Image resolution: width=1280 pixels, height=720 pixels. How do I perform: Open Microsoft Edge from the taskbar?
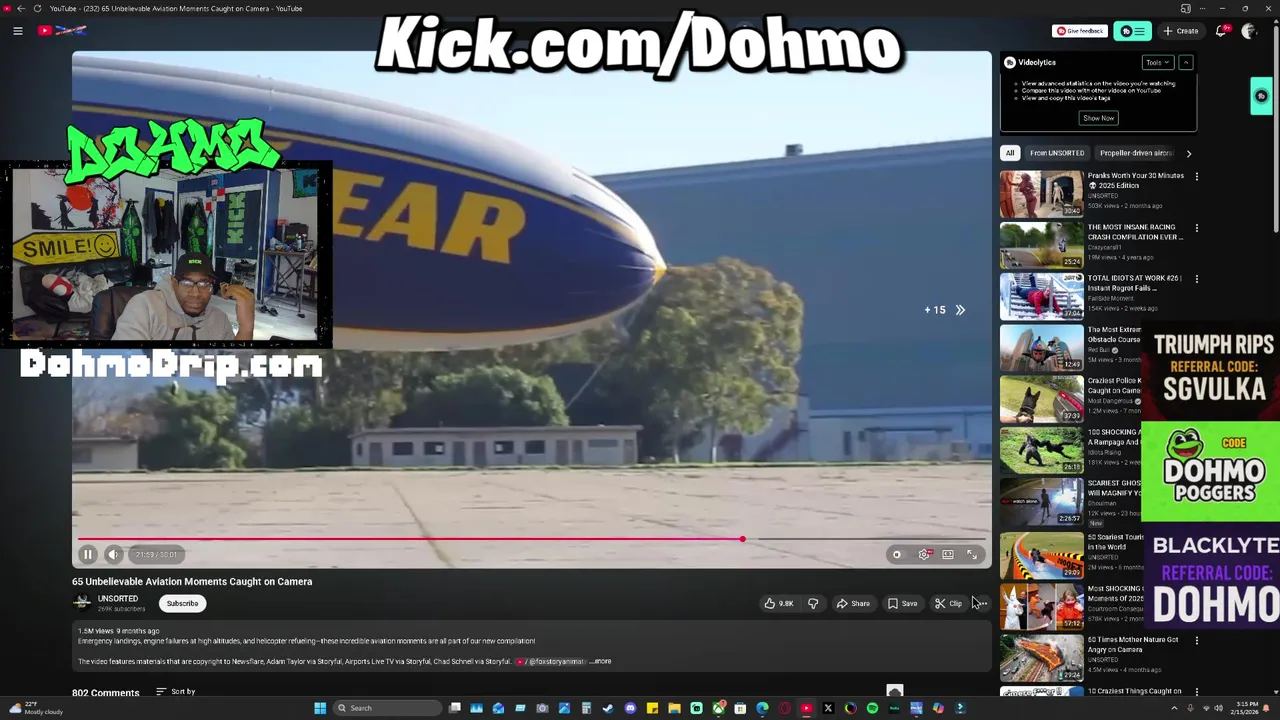[x=763, y=708]
